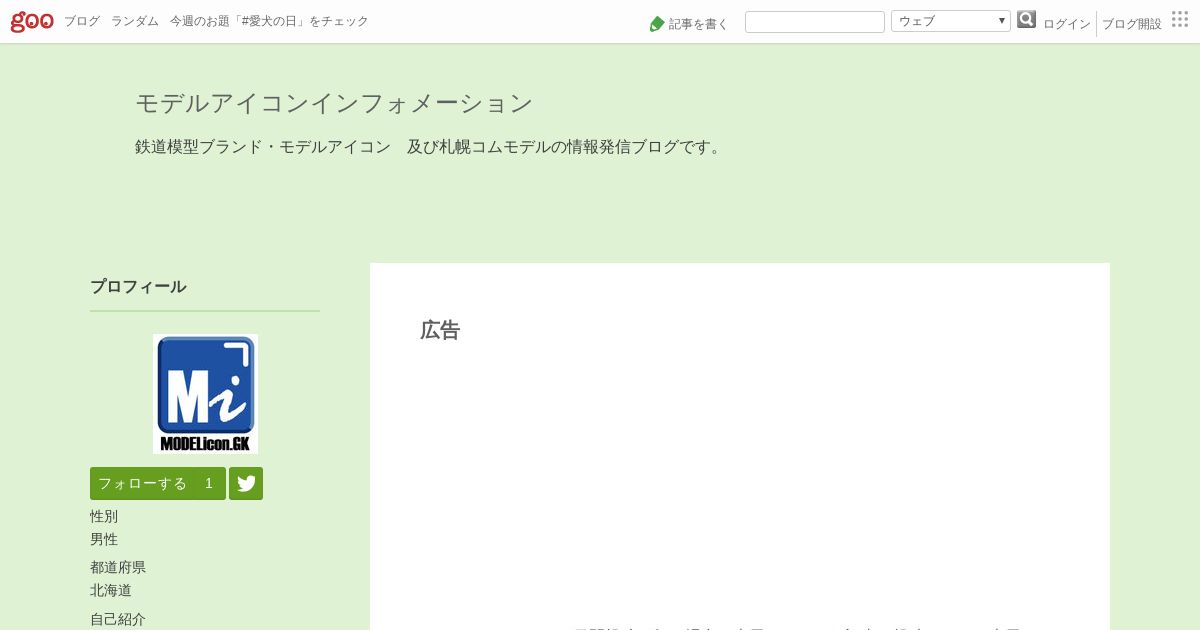This screenshot has width=1200, height=630.
Task: Click the ログイン link
Action: pyautogui.click(x=1067, y=24)
